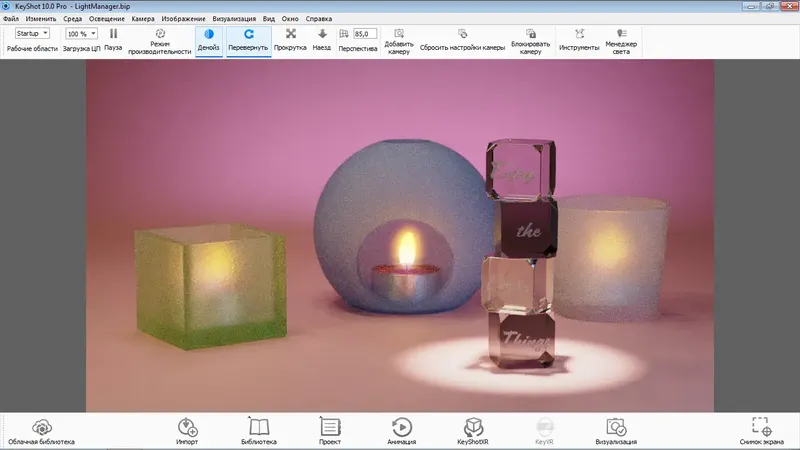The image size is (800, 450).
Task: Open Менеджер света light manager
Action: (x=621, y=41)
